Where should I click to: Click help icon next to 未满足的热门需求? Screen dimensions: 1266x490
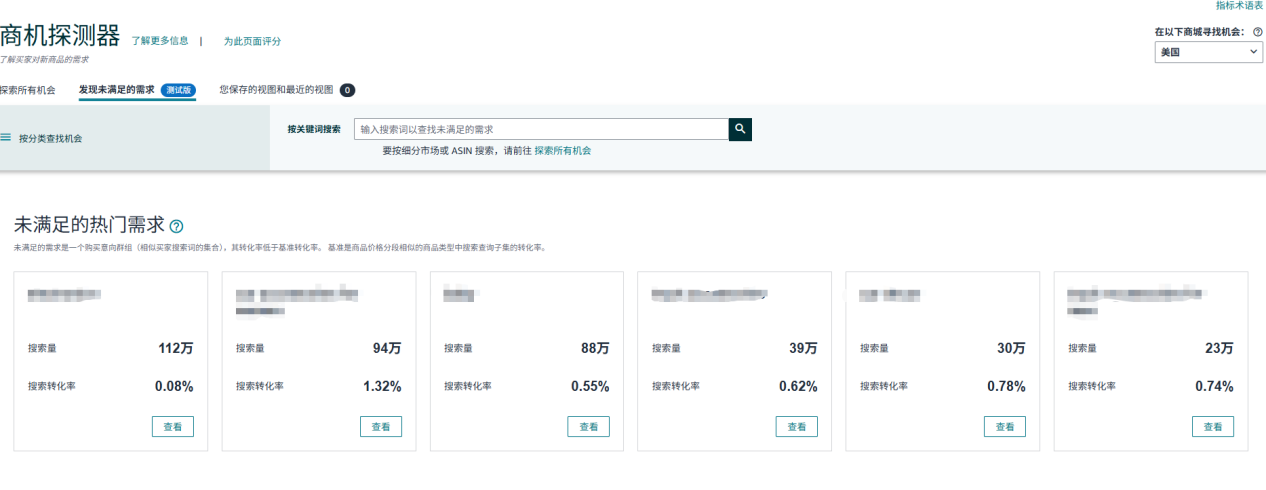tap(176, 226)
